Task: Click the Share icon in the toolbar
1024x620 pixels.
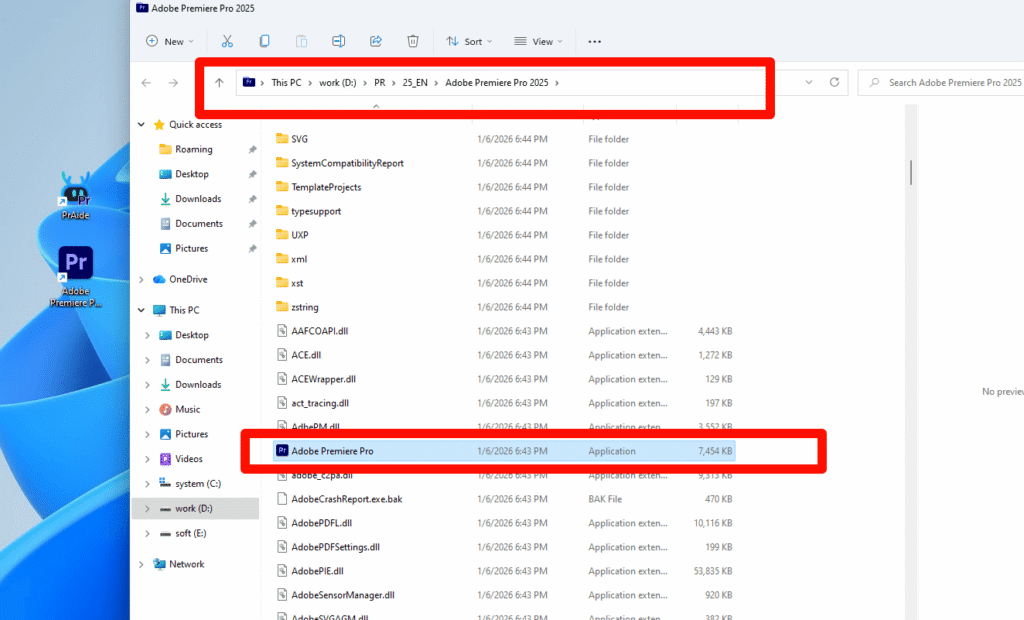Action: point(375,41)
